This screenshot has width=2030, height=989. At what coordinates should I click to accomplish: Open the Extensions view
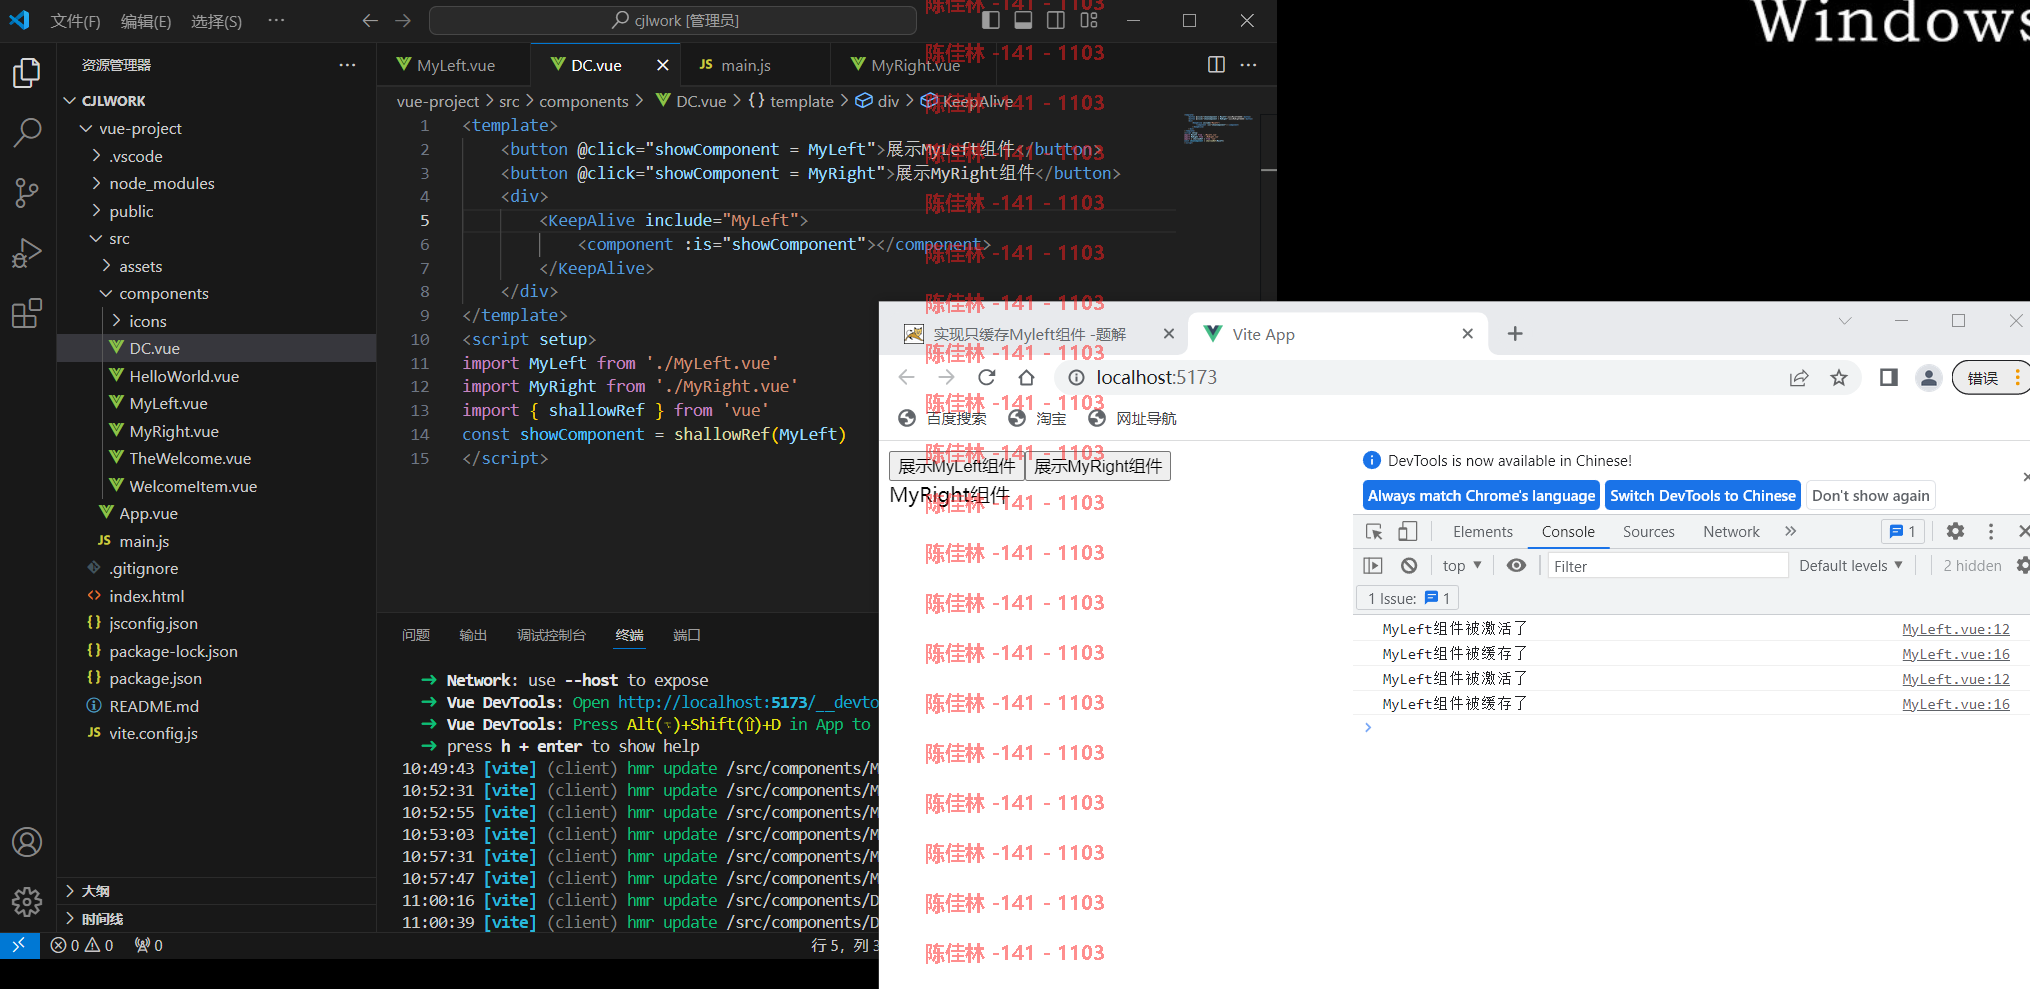point(27,313)
